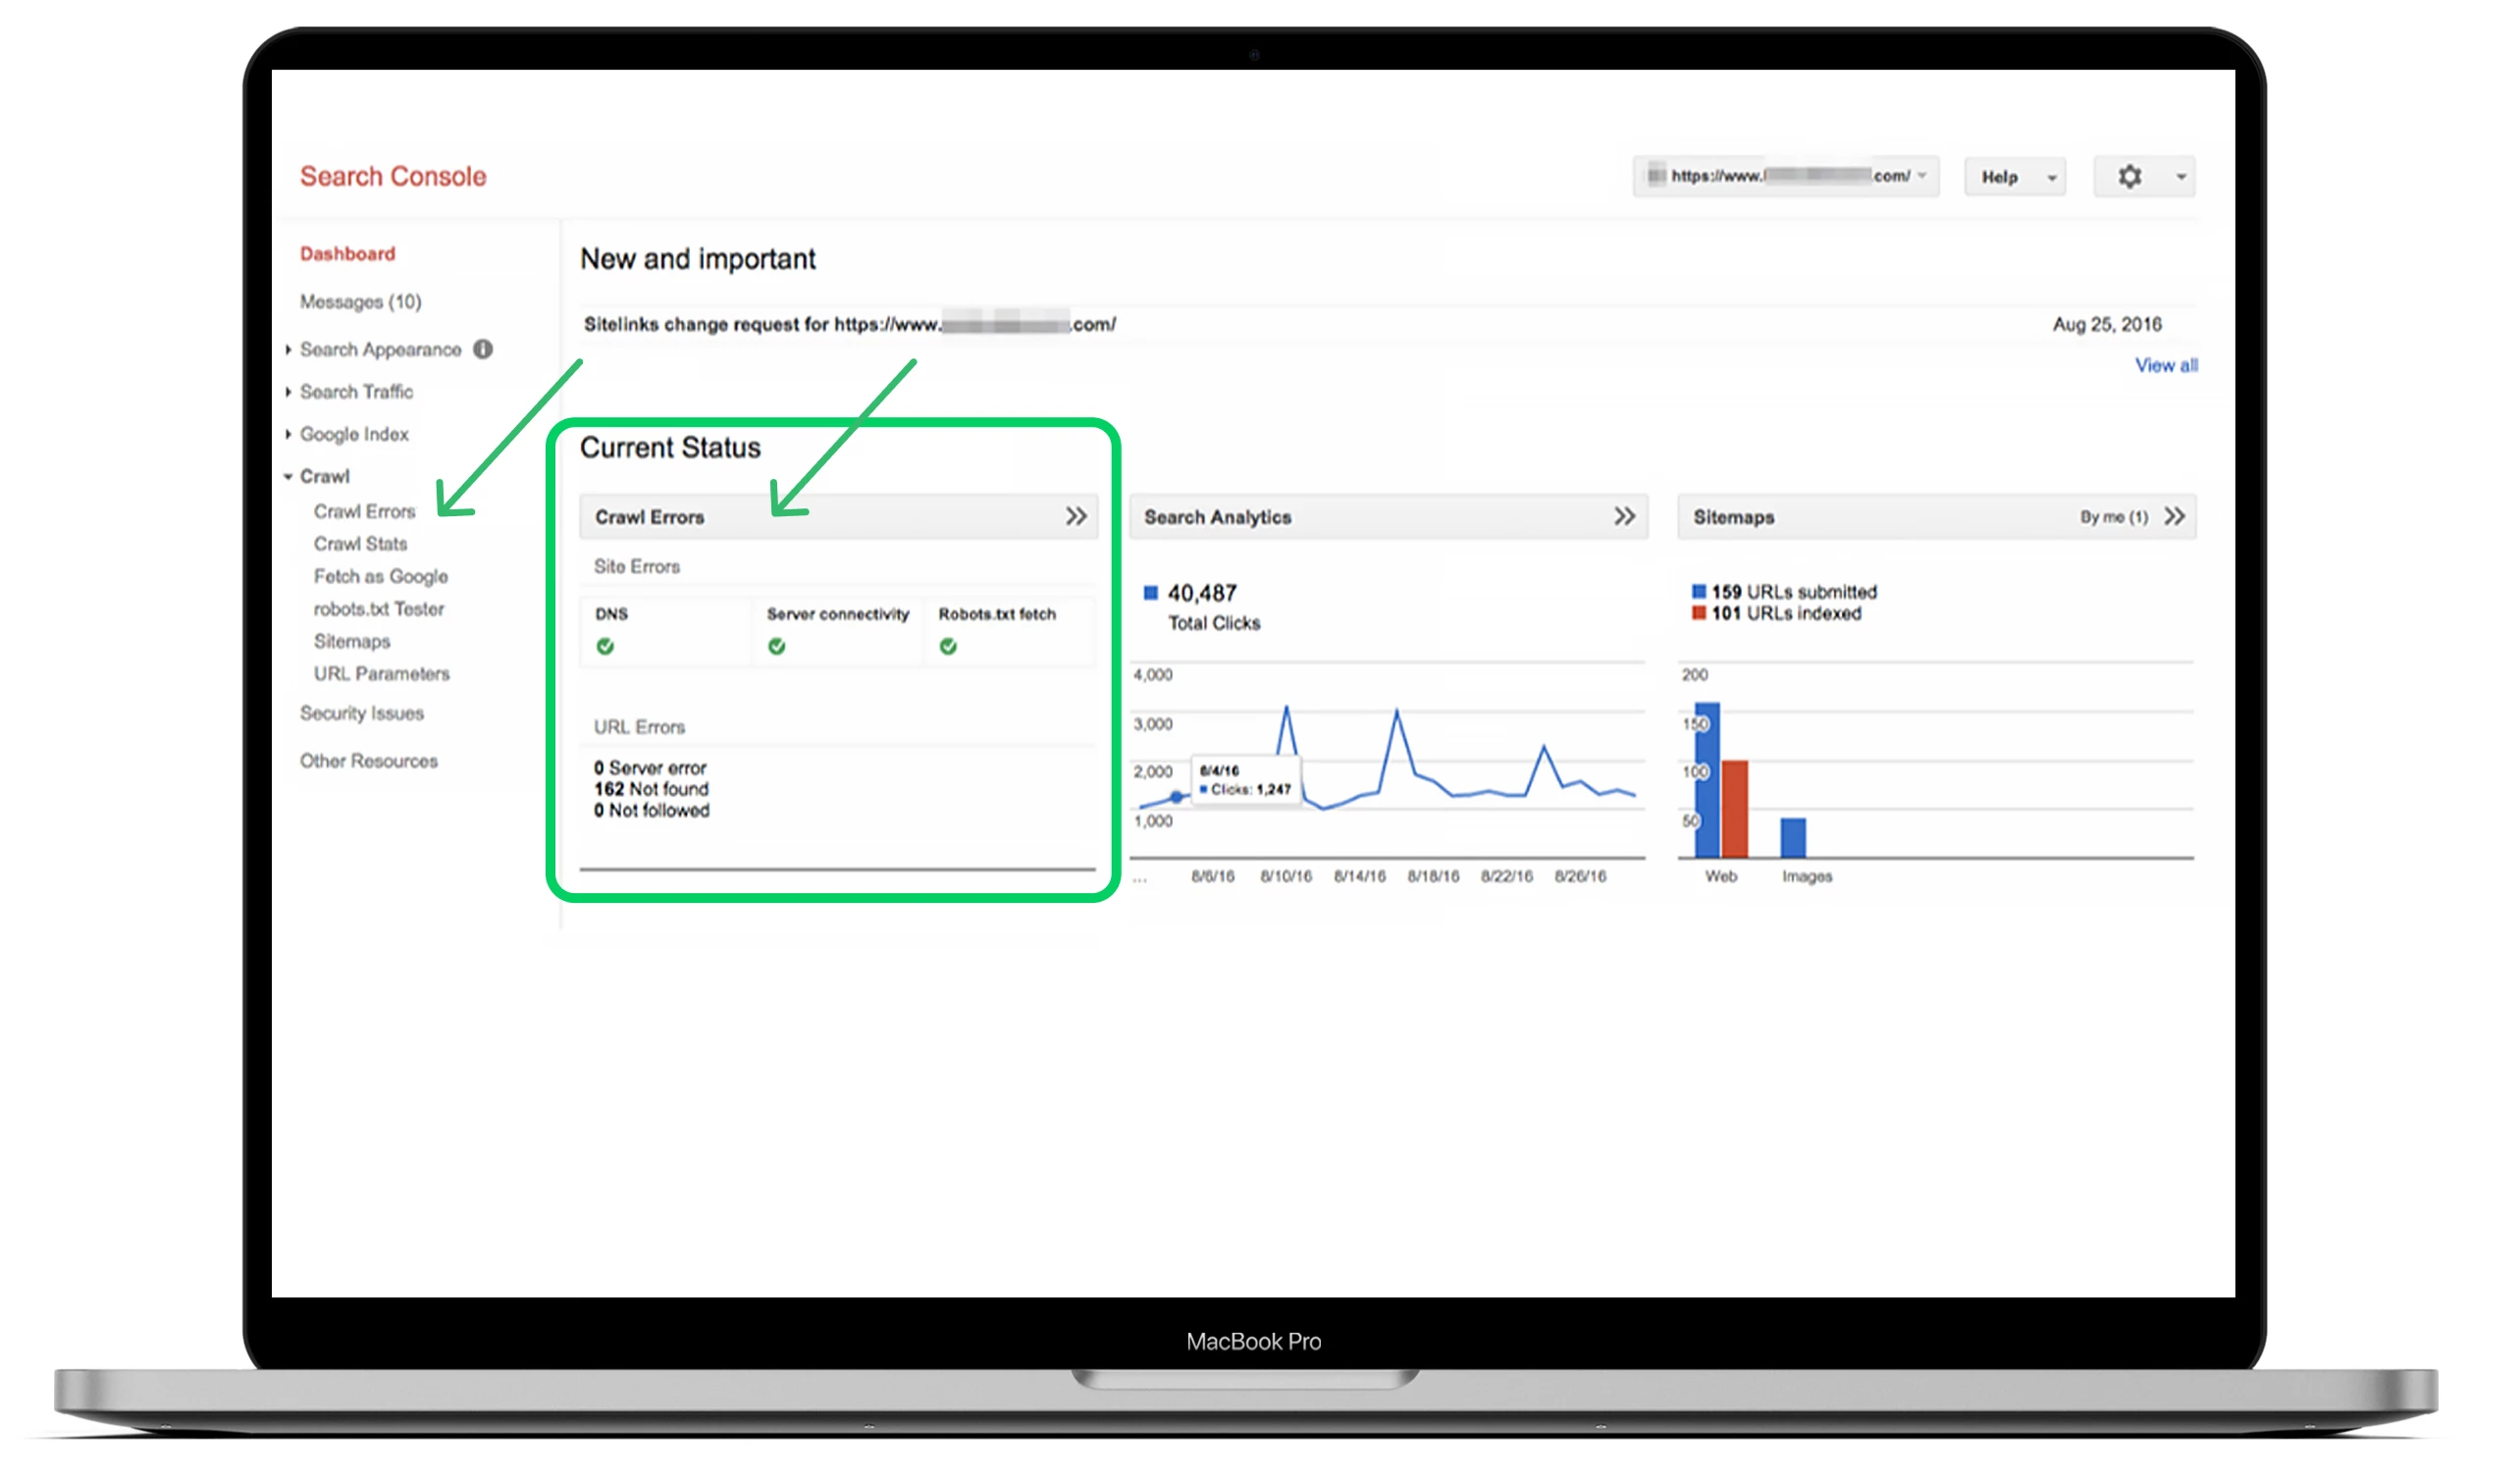Screen dimensions: 2520x1477
Task: Open Messages (10) in sidebar
Action: [363, 303]
